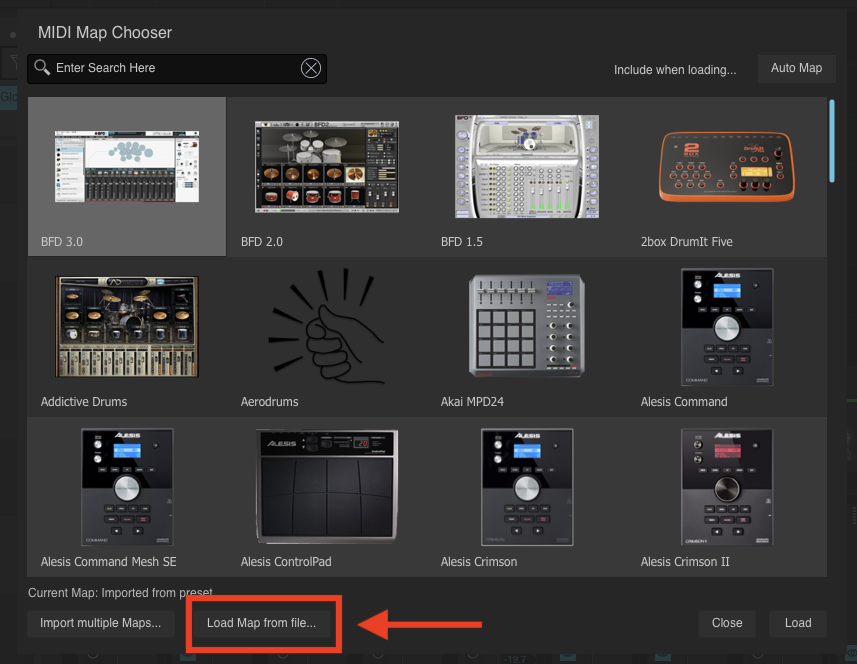The height and width of the screenshot is (664, 857).
Task: Click the Alesis Crimson label
Action: click(479, 562)
